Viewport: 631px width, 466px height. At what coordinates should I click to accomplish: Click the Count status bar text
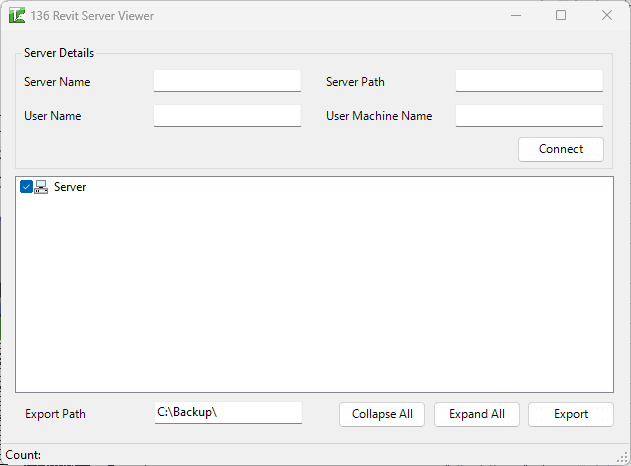pyautogui.click(x=23, y=455)
